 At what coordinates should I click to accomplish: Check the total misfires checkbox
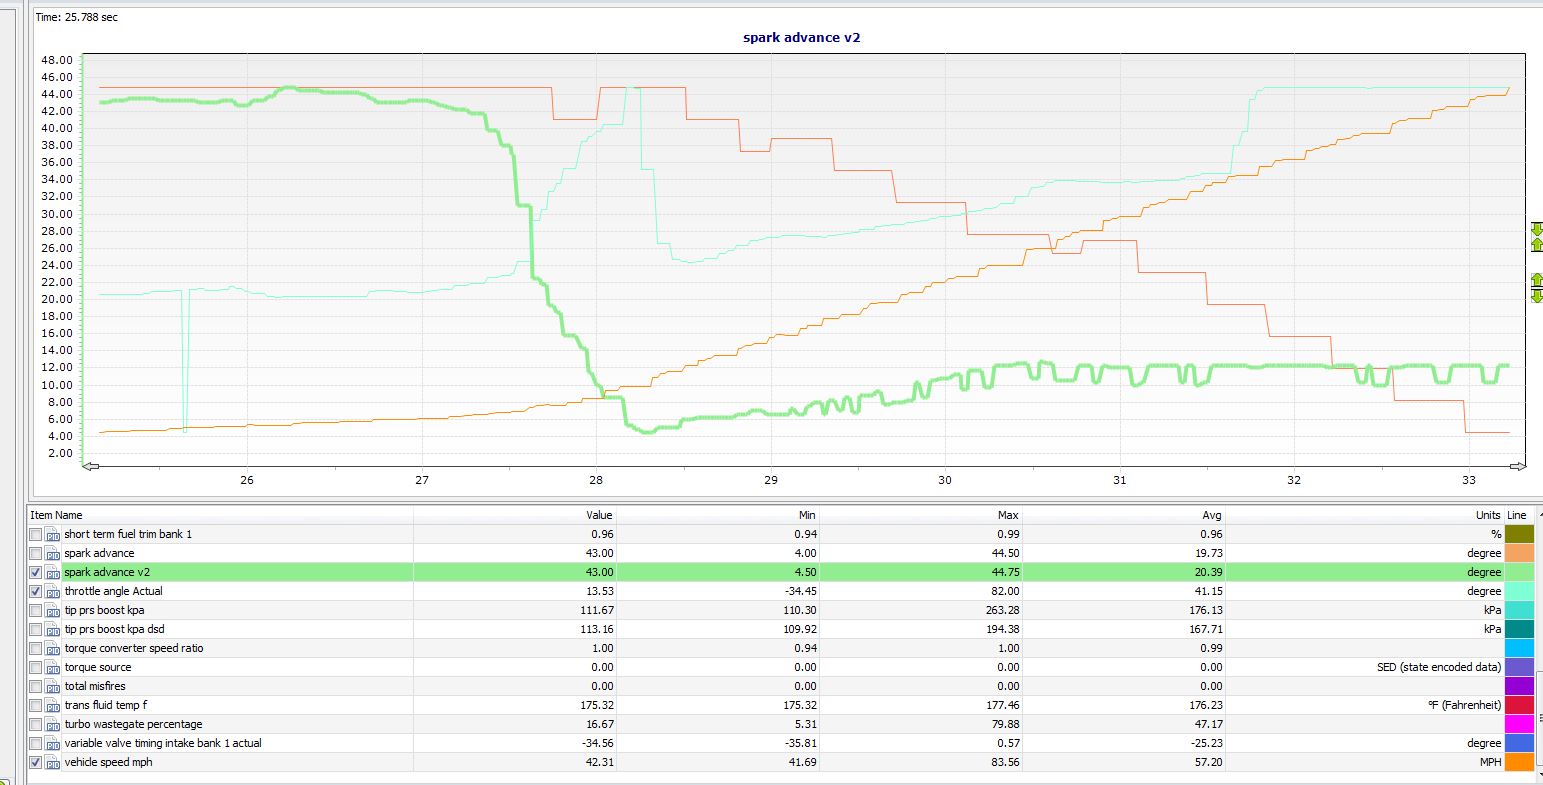pos(36,686)
